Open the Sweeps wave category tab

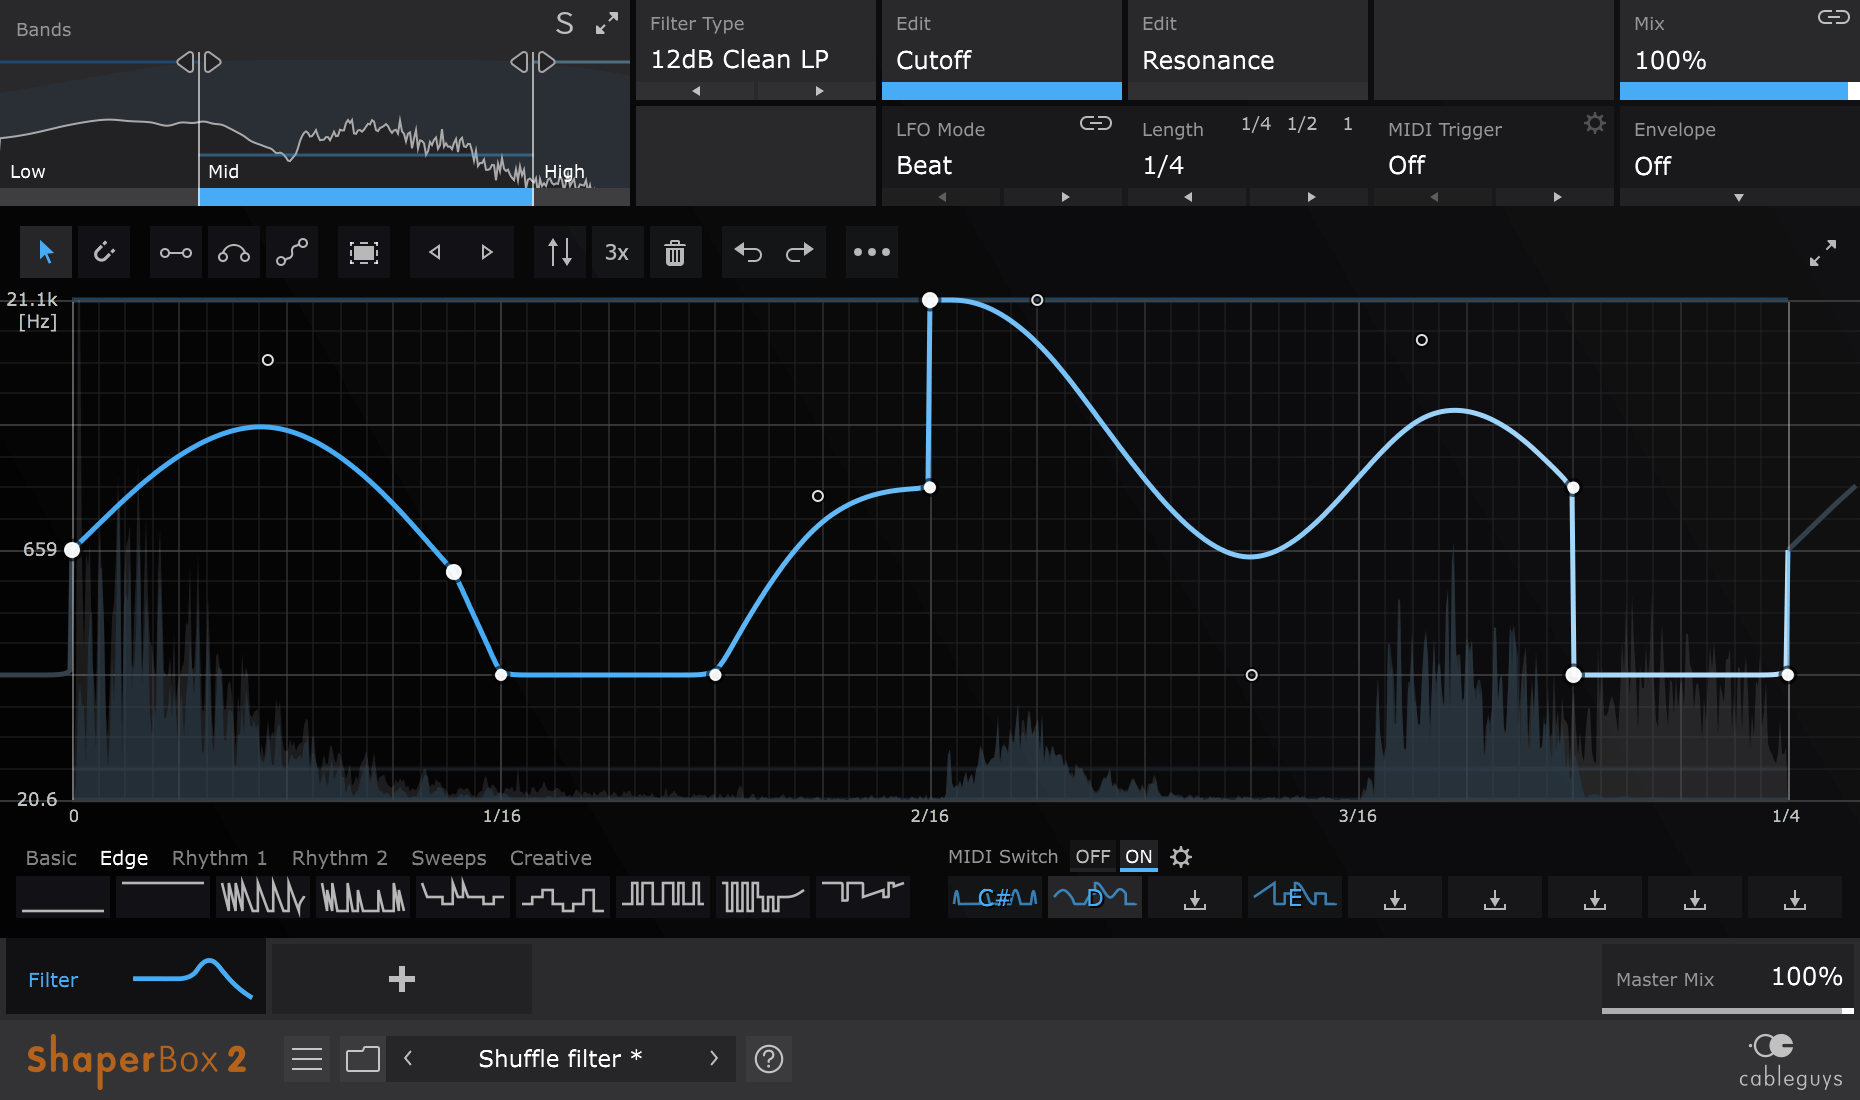pos(448,857)
